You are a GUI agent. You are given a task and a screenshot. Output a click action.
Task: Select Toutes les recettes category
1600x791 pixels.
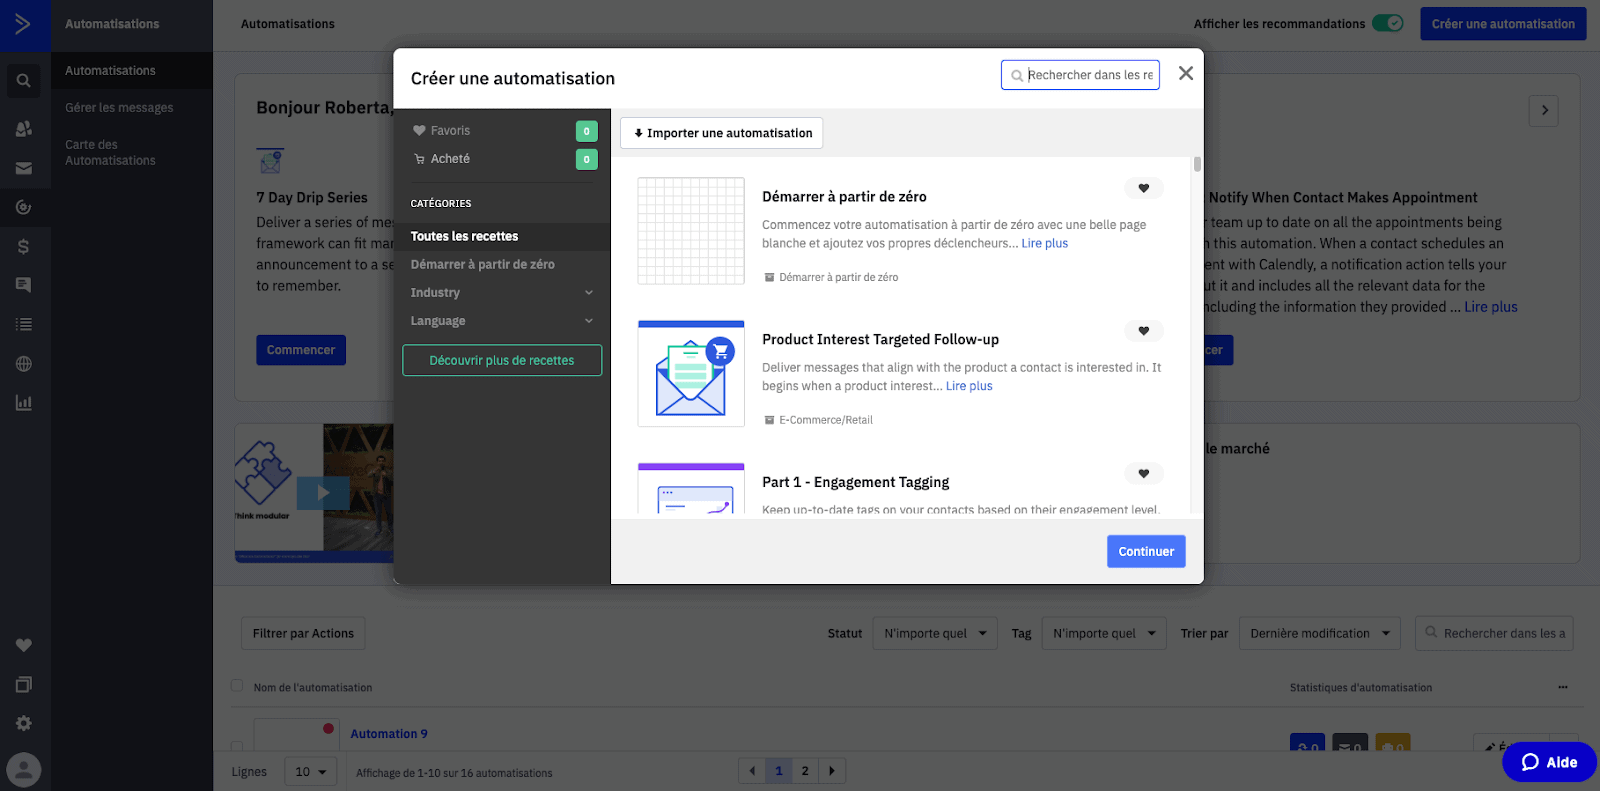click(464, 237)
